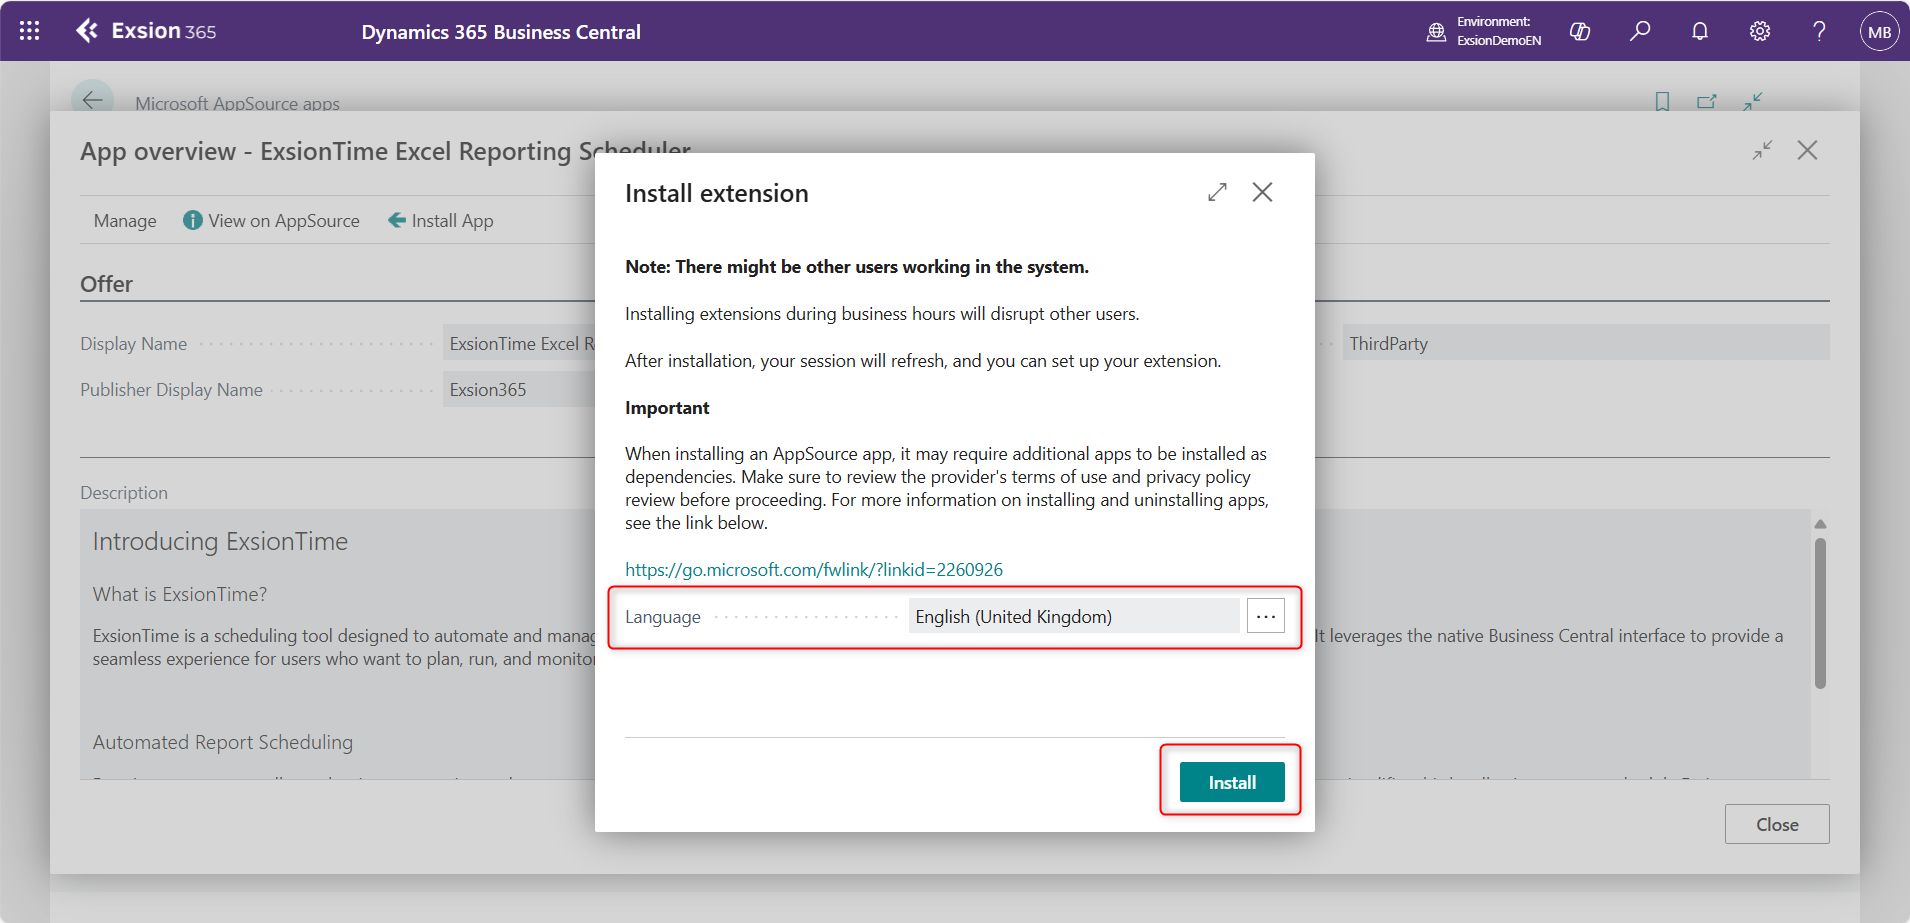Select View on AppSource action

[271, 221]
